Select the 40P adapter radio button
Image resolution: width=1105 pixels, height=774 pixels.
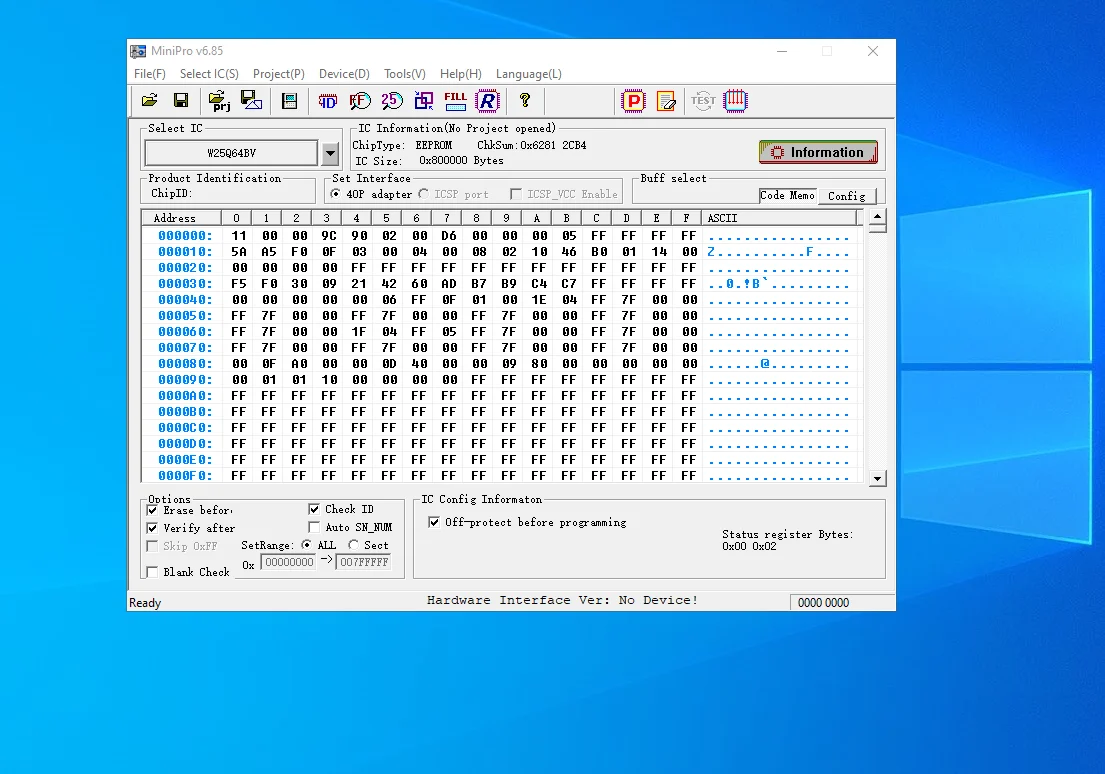[335, 194]
